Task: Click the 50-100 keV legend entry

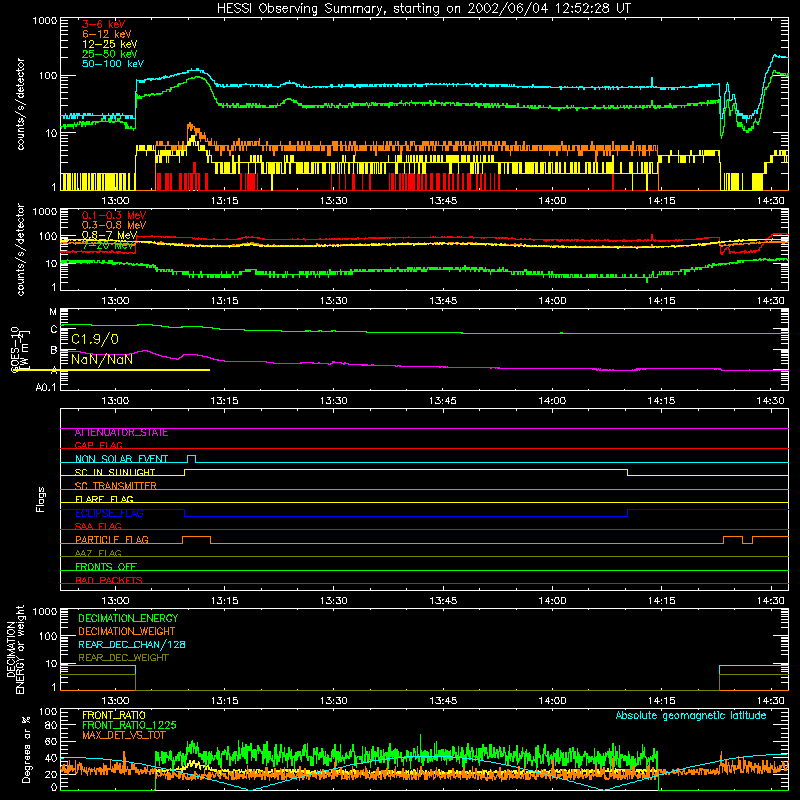Action: pos(113,64)
